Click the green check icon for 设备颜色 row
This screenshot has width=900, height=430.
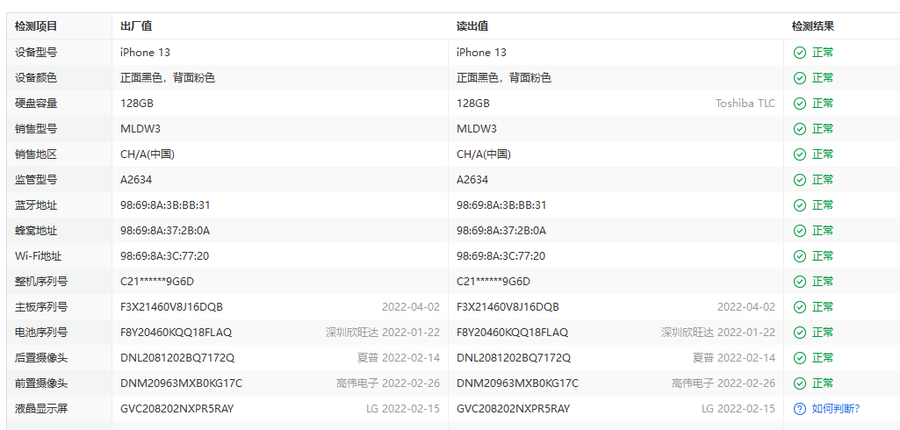tap(800, 78)
